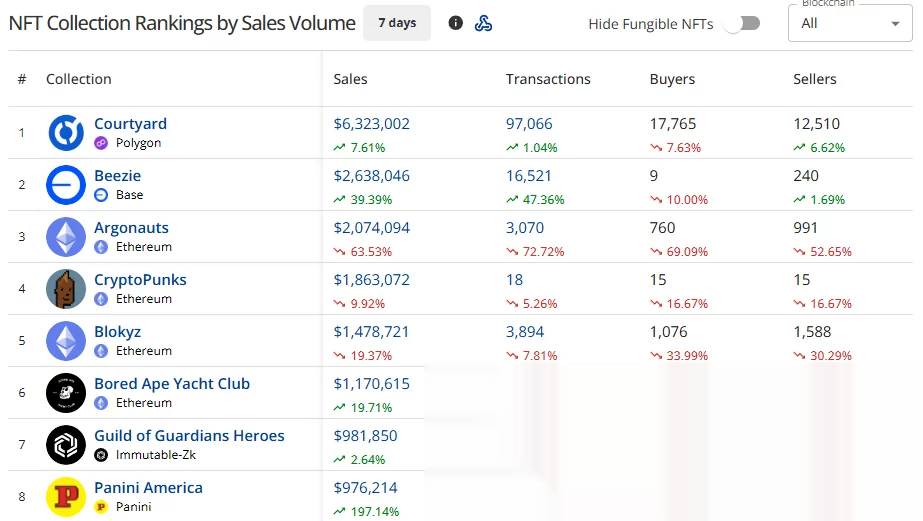Click the Panini America logo
The width and height of the screenshot is (923, 521).
(66, 497)
